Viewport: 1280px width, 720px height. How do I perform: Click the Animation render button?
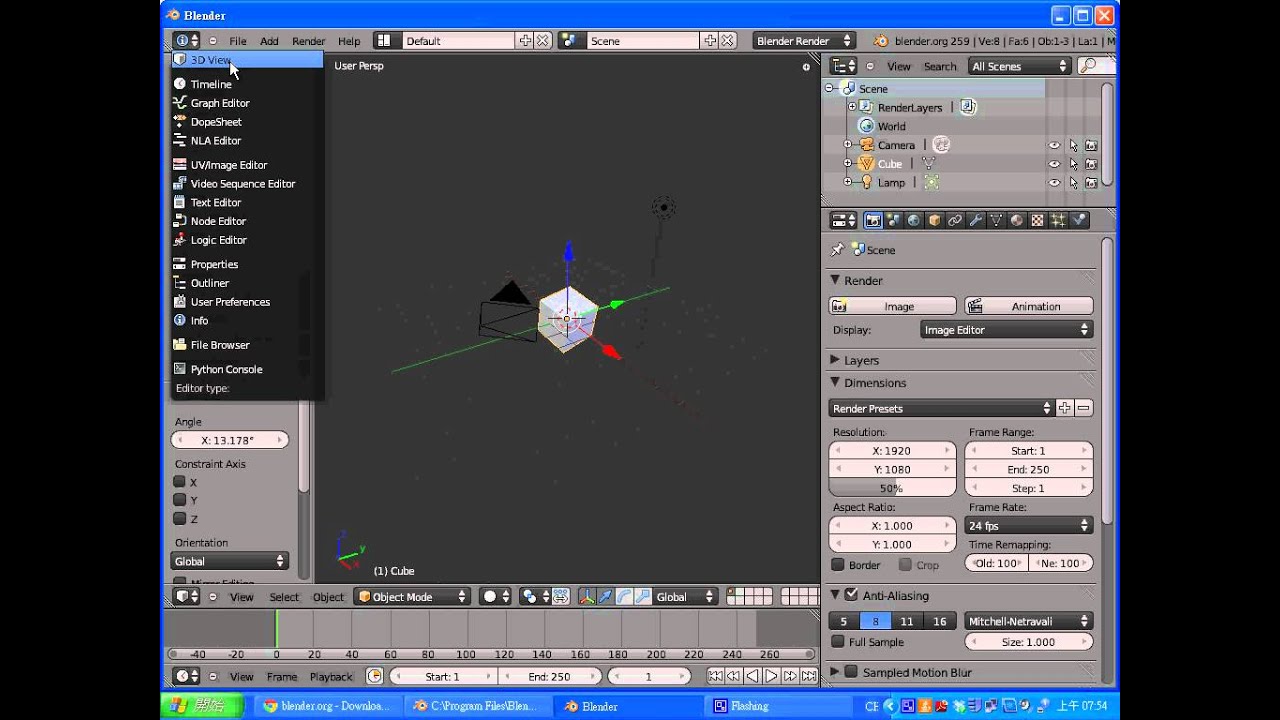pyautogui.click(x=1028, y=306)
